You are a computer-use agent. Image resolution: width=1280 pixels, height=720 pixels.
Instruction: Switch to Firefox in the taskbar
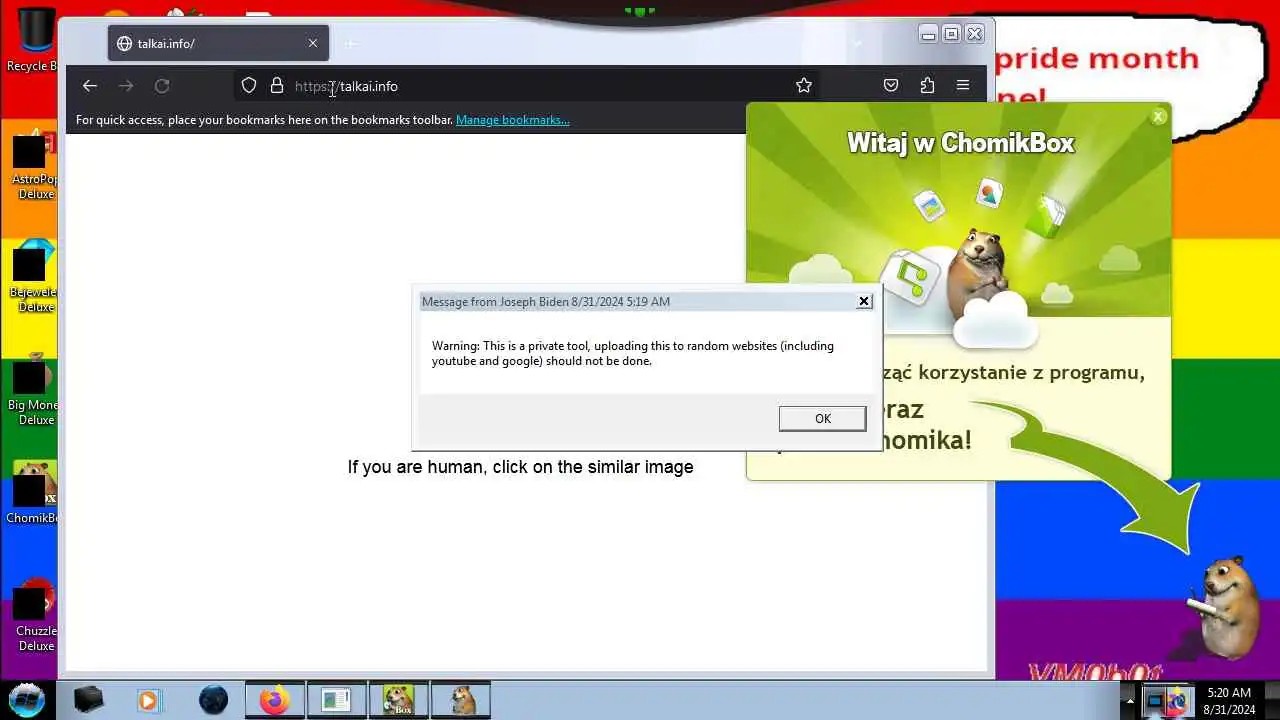[274, 700]
